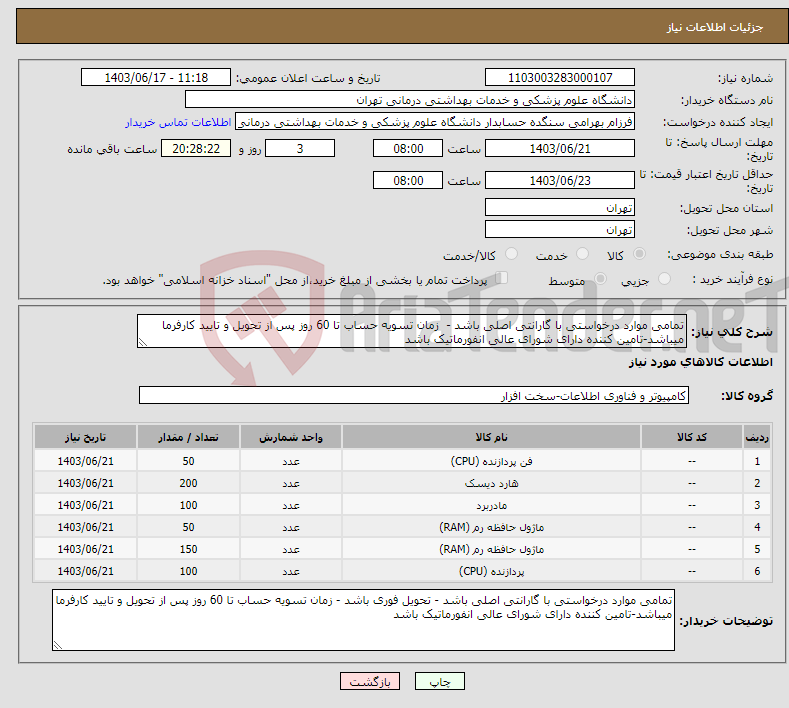Image resolution: width=789 pixels, height=708 pixels.
Task: Click quantity 150 in row 5
Action: pos(188,549)
